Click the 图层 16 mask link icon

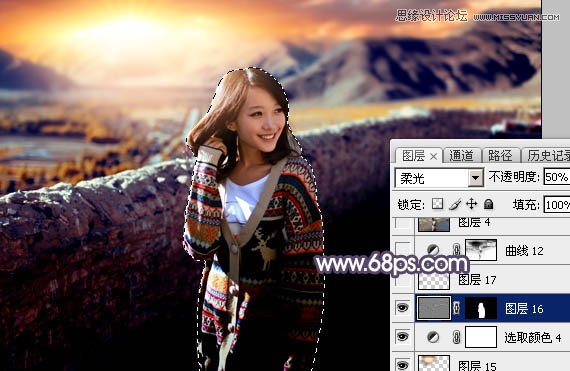[x=457, y=308]
